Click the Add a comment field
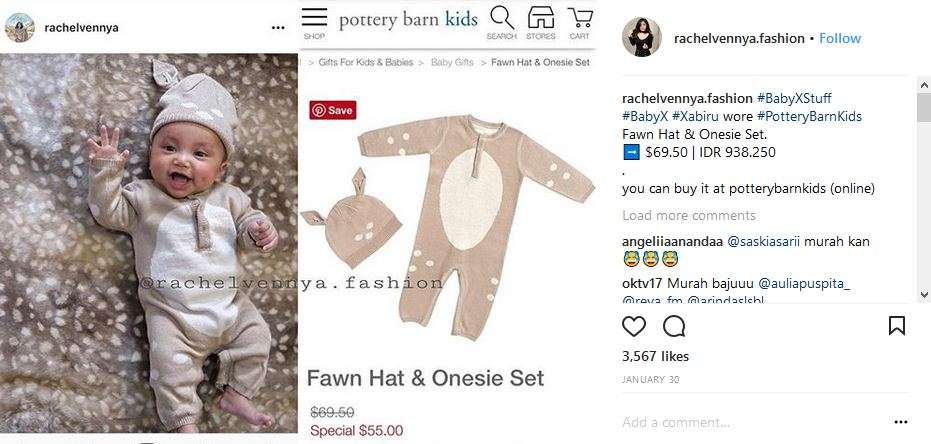This screenshot has width=931, height=444. tap(740, 422)
